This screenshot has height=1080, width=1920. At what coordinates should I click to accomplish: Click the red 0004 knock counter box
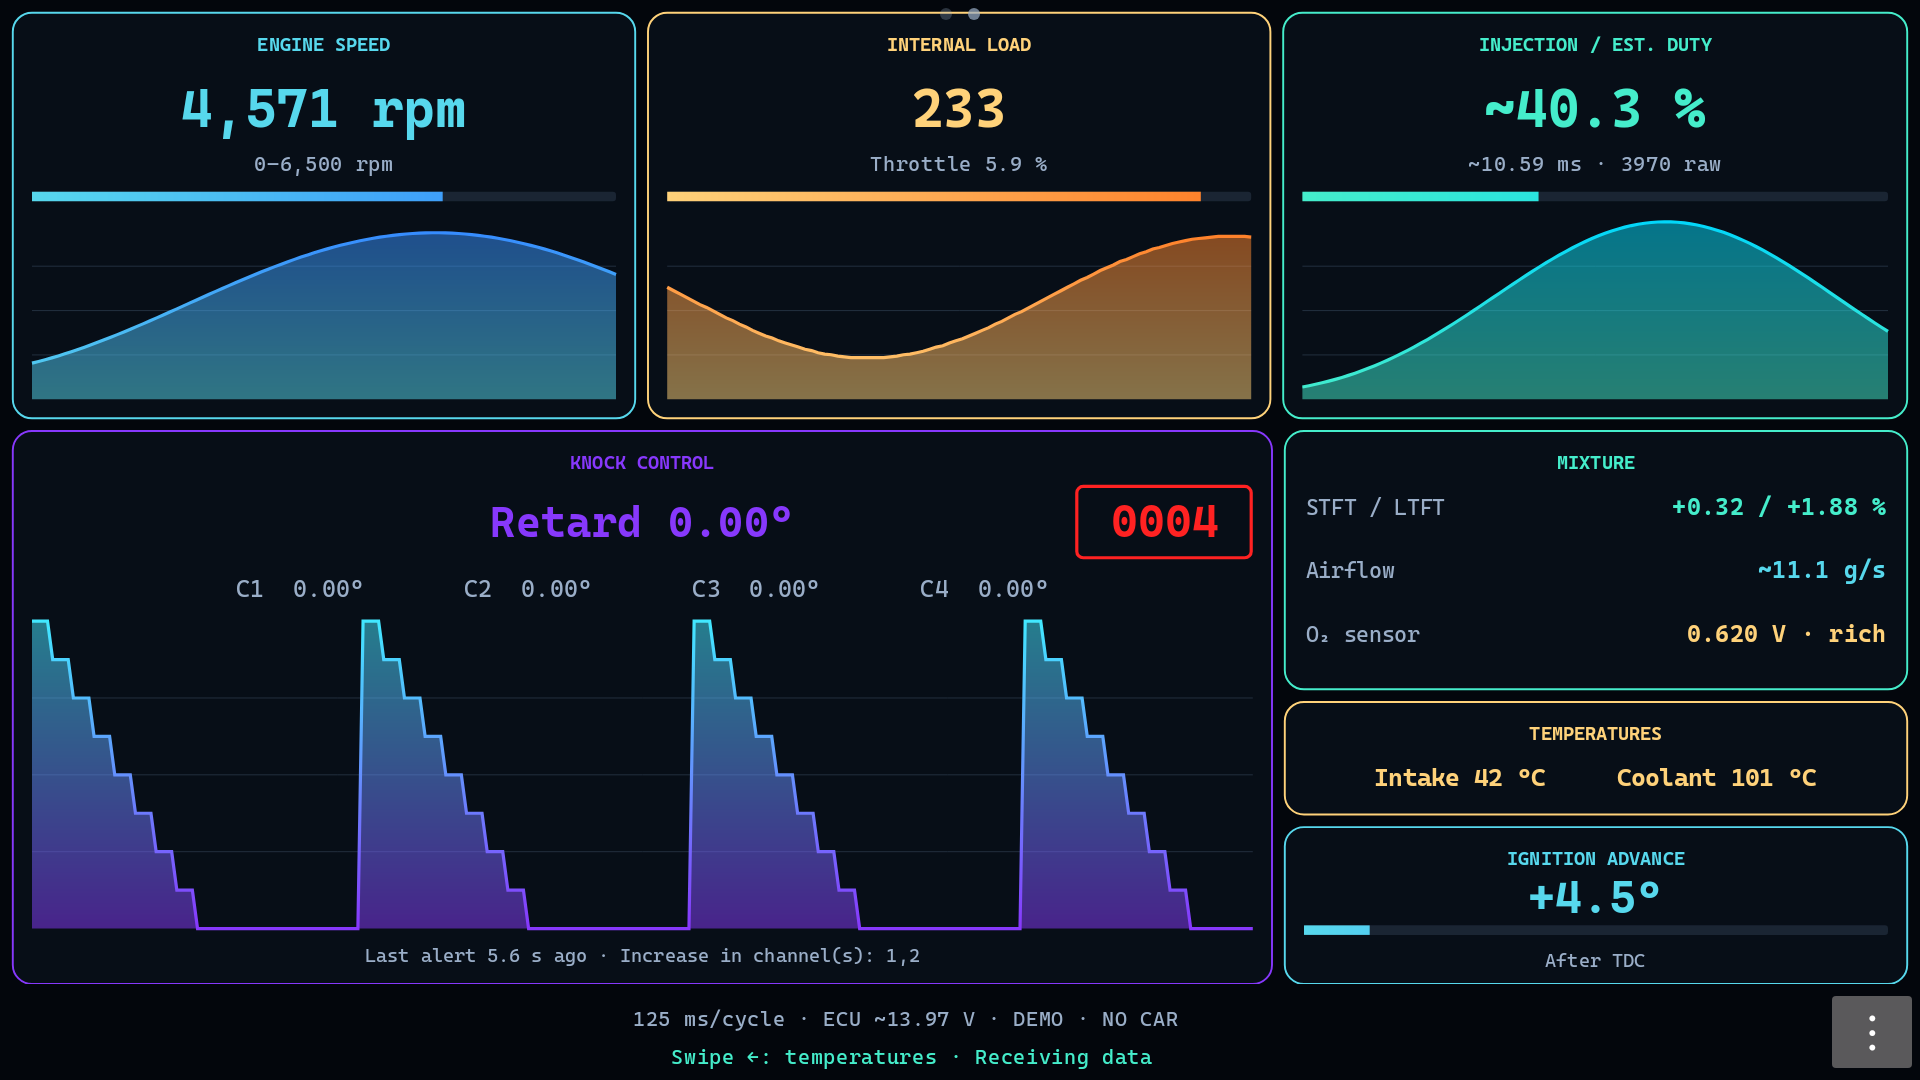click(x=1164, y=522)
